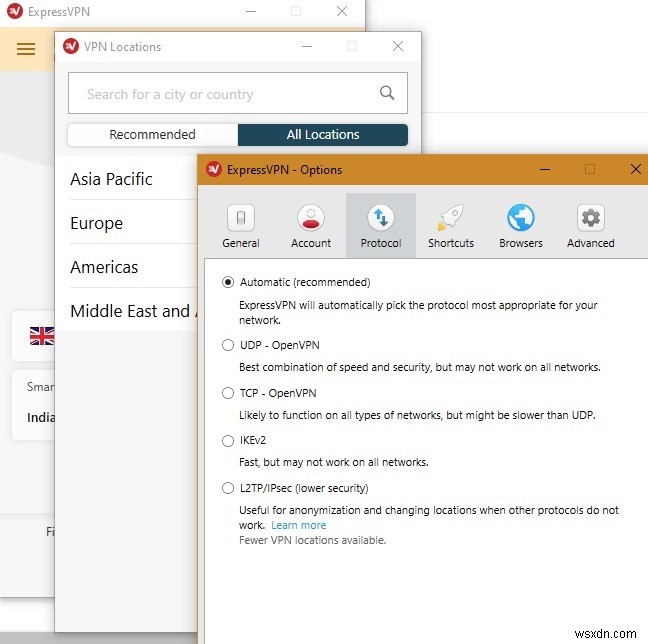The image size is (648, 644).
Task: Open the Browsers options tab
Action: click(x=520, y=226)
